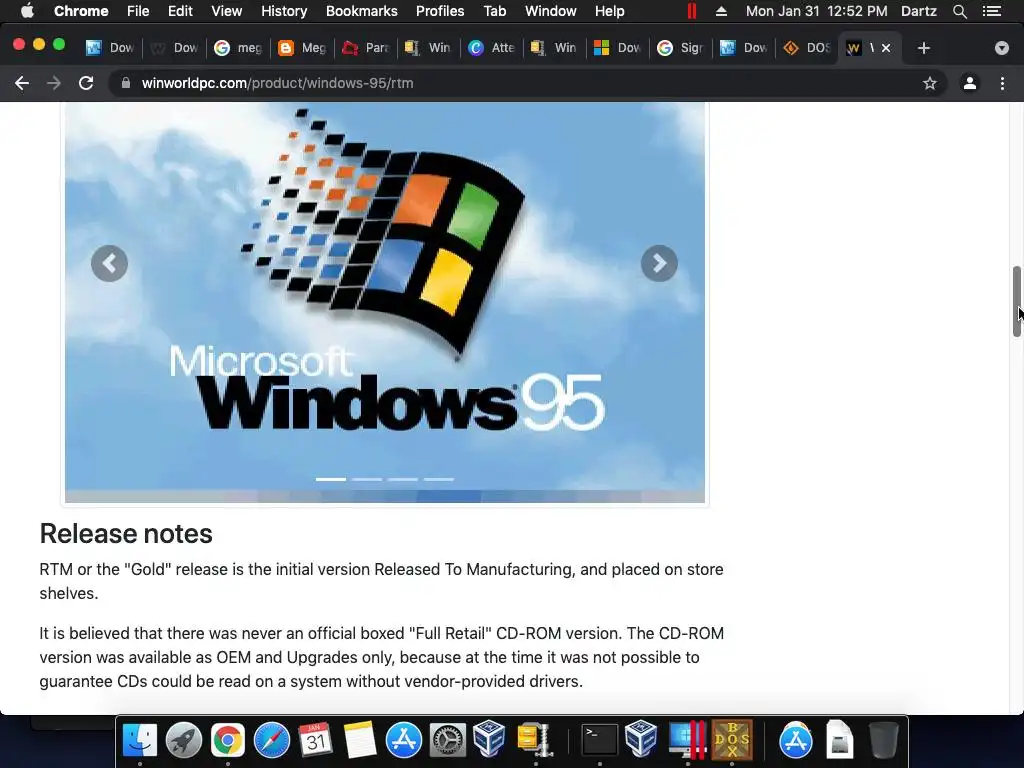Switch to Microsoft-logo "Dow" tab
Image resolution: width=1024 pixels, height=768 pixels.
click(x=618, y=48)
